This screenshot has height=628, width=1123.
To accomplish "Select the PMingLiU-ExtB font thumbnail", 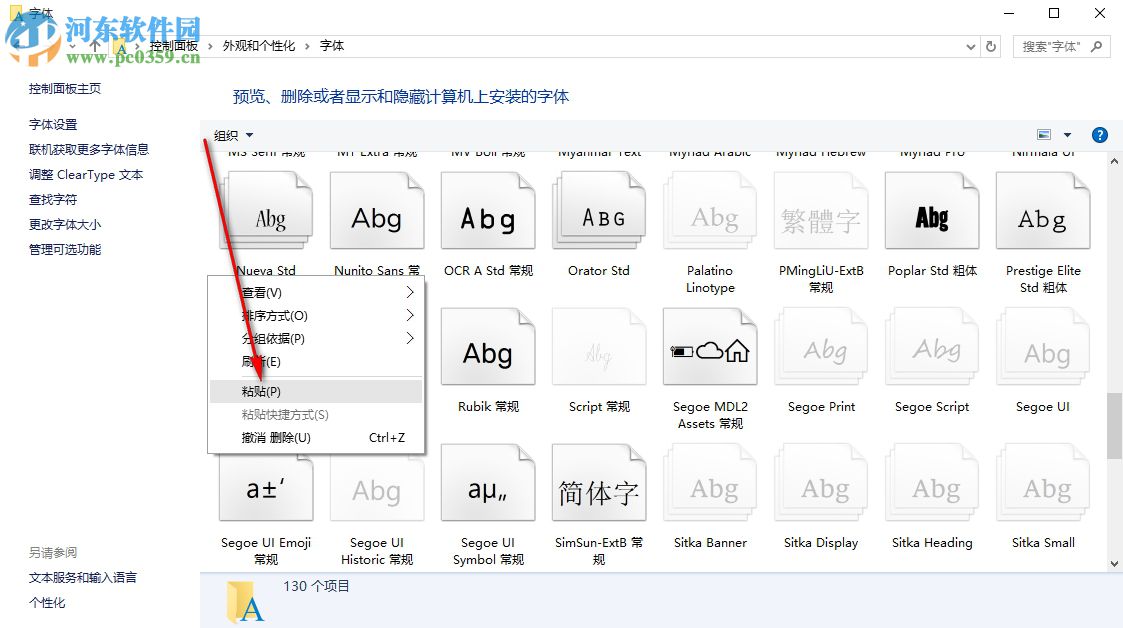I will 820,210.
